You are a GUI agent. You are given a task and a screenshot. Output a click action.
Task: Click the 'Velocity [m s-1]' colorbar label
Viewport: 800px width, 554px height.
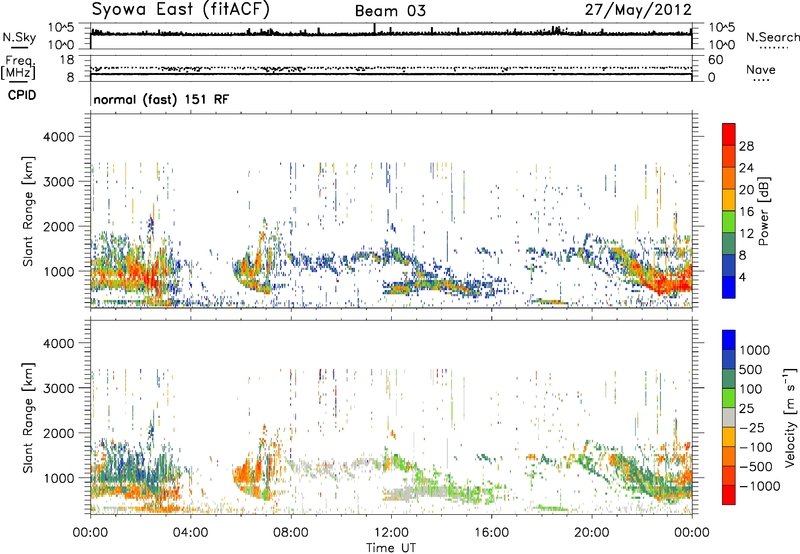(x=789, y=417)
